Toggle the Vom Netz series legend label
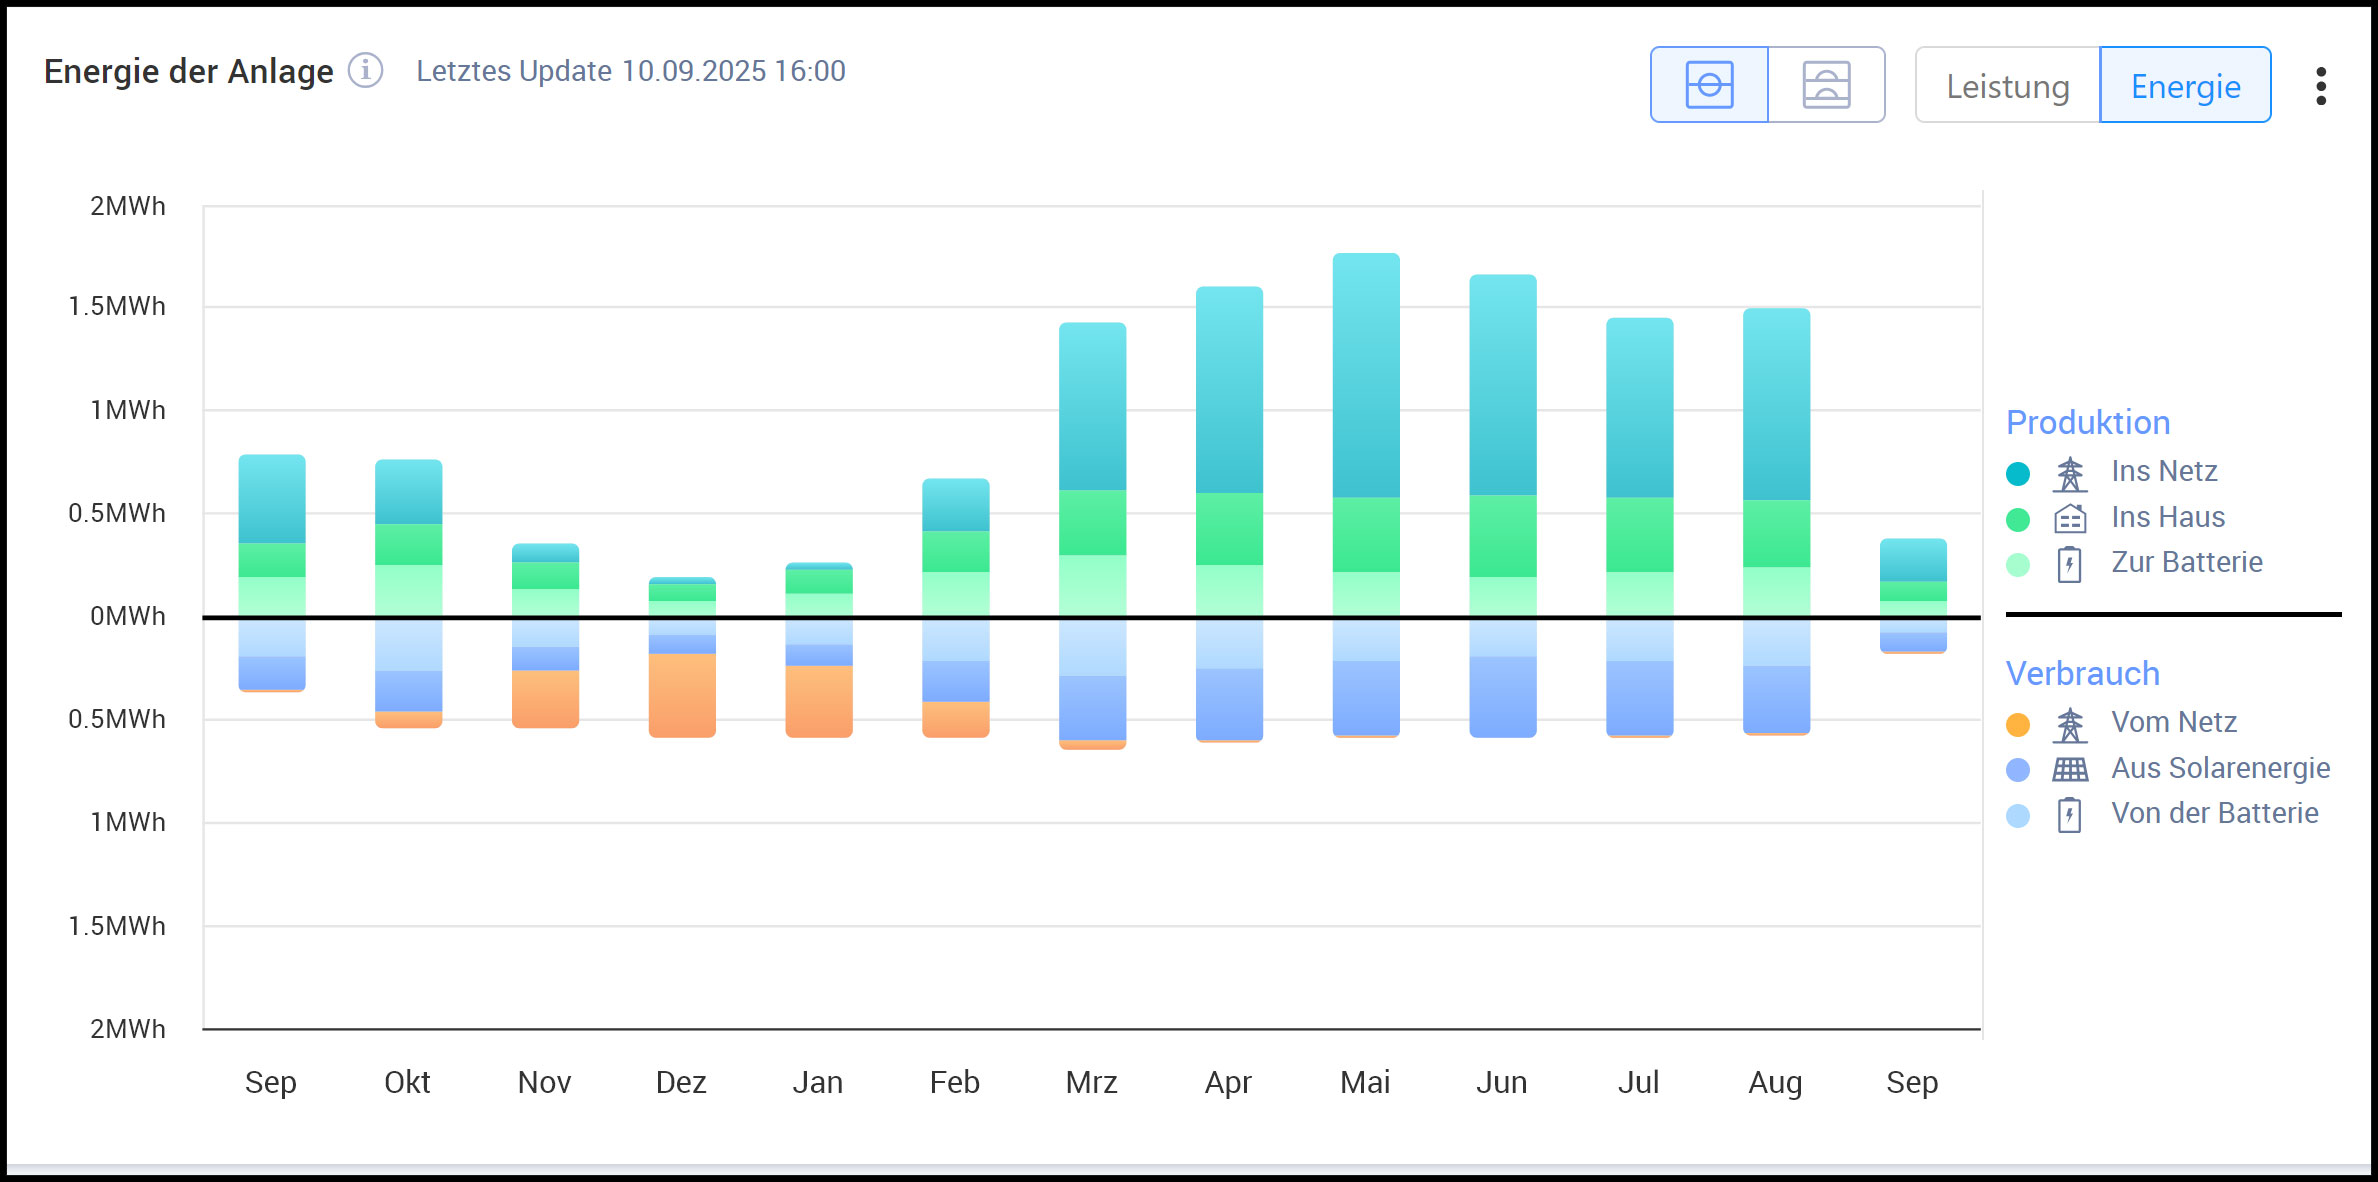 pos(2173,722)
